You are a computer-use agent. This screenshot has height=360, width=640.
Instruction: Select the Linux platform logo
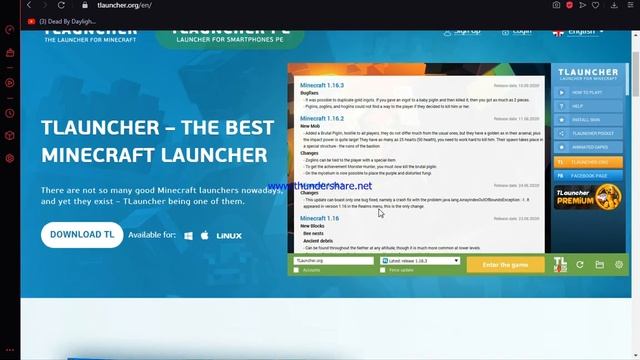(229, 236)
